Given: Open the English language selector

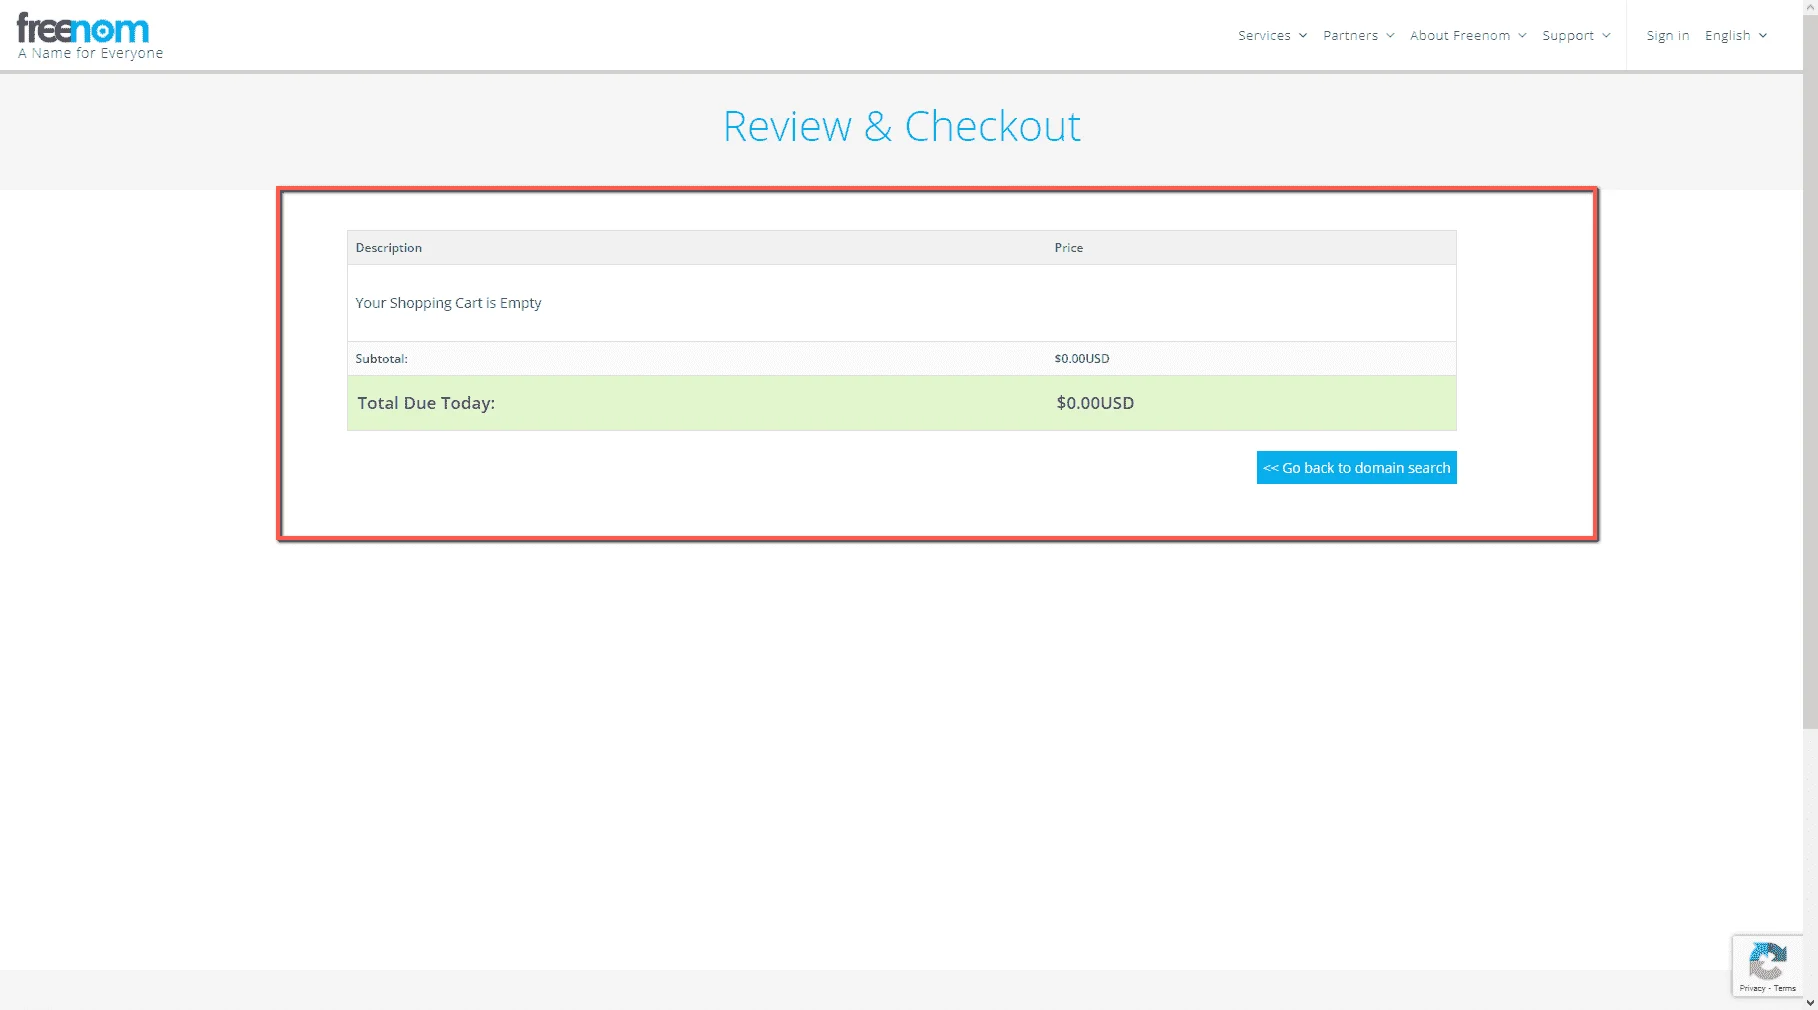Looking at the screenshot, I should 1727,35.
